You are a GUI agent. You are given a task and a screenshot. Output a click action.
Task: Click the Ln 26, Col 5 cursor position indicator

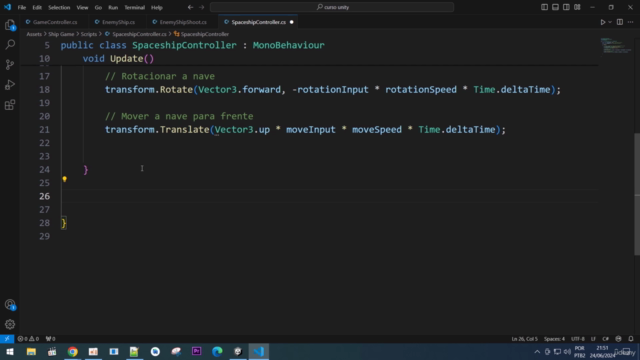pos(524,339)
